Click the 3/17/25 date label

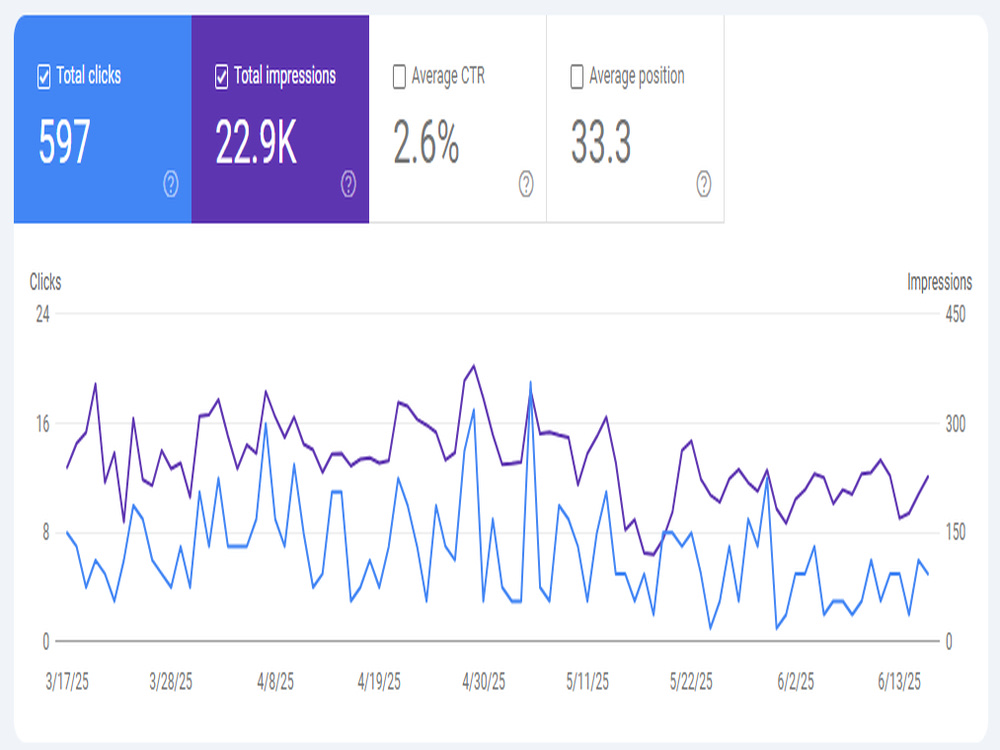[67, 682]
